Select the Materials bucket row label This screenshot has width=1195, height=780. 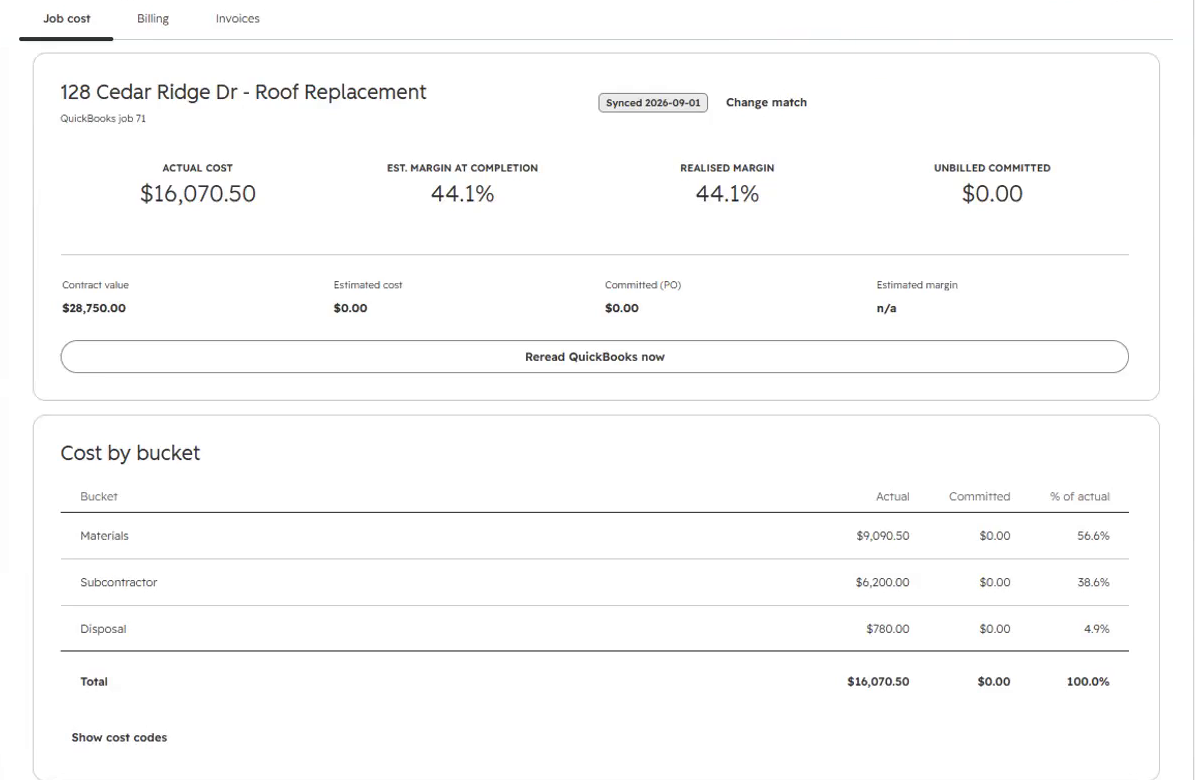pyautogui.click(x=104, y=536)
